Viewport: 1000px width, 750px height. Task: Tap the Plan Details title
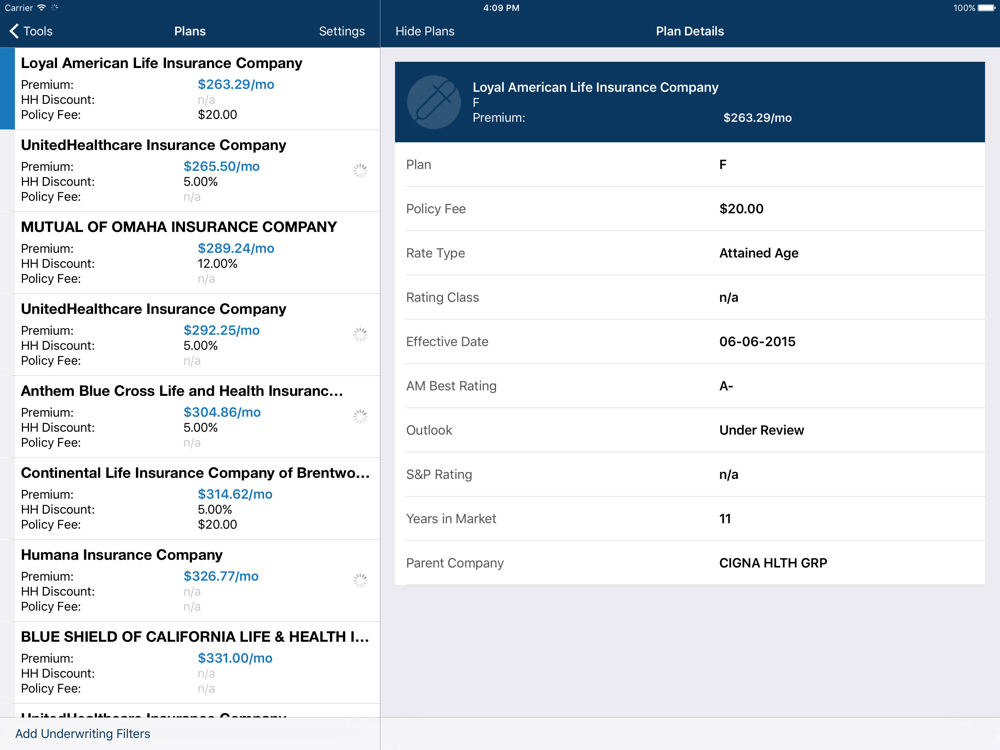pos(690,31)
